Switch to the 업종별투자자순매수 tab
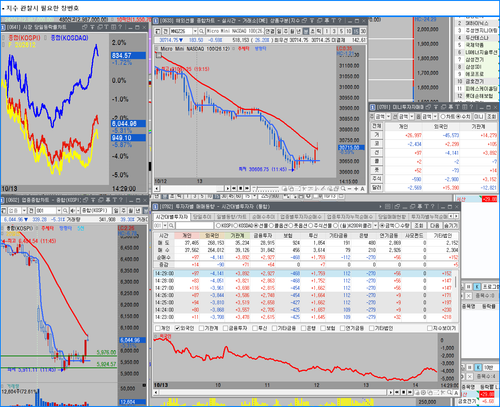 coord(301,217)
